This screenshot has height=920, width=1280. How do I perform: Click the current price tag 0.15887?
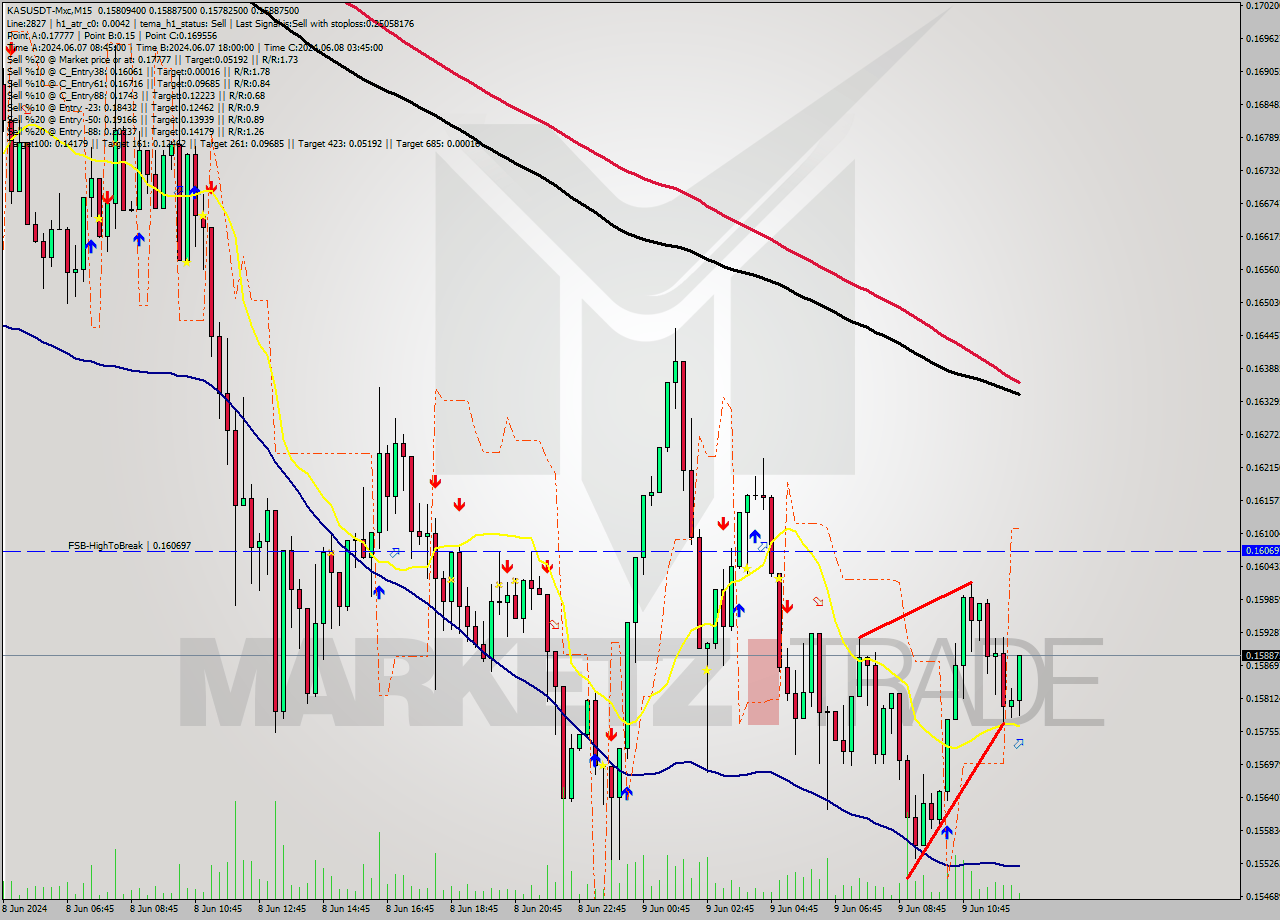(x=1260, y=656)
